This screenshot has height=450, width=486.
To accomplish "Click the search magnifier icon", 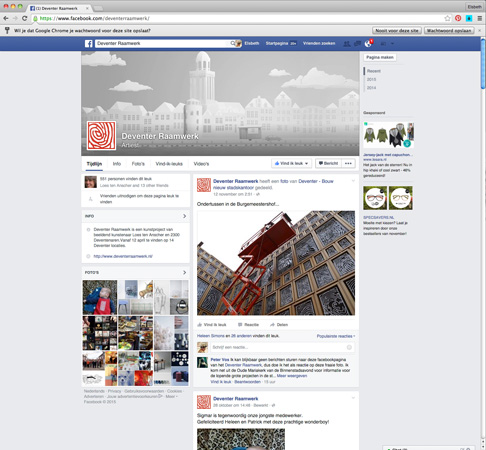I will pyautogui.click(x=233, y=43).
